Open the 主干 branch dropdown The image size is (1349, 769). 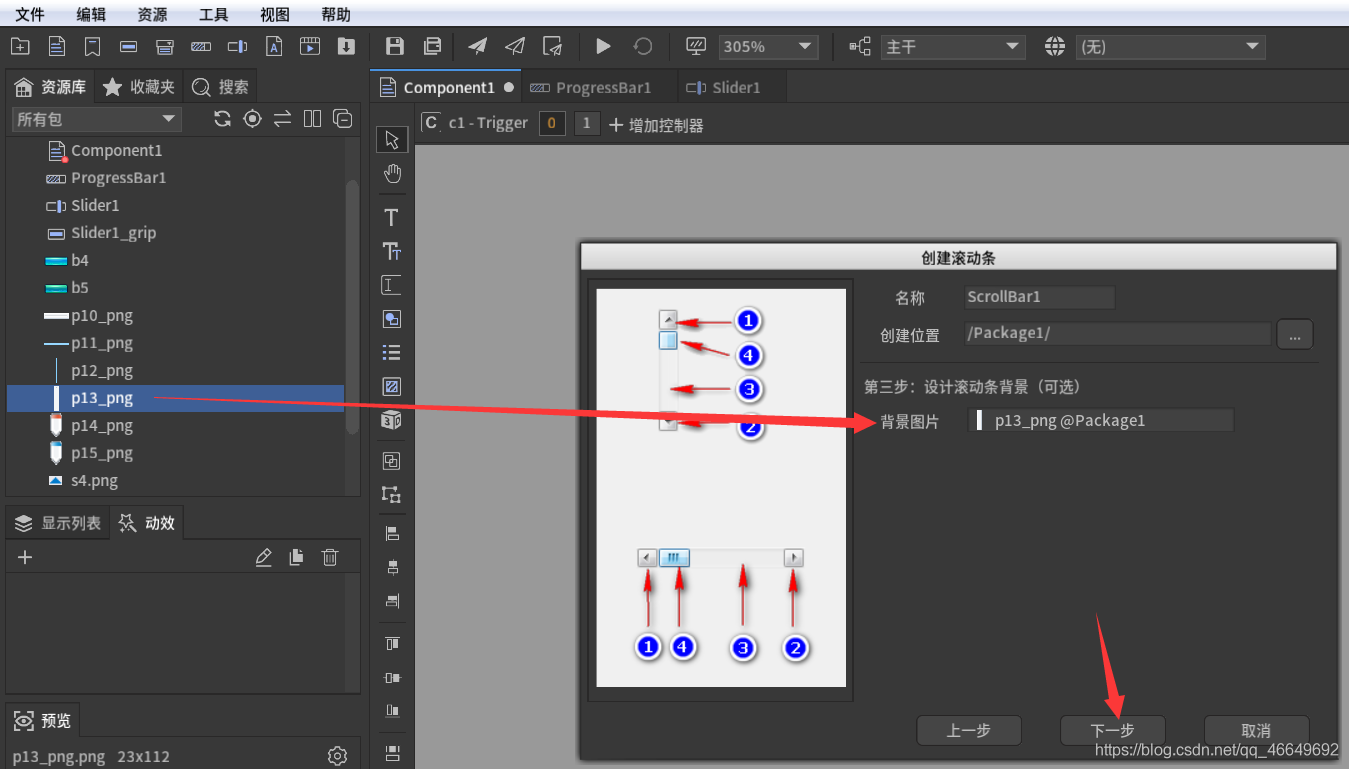[x=953, y=47]
